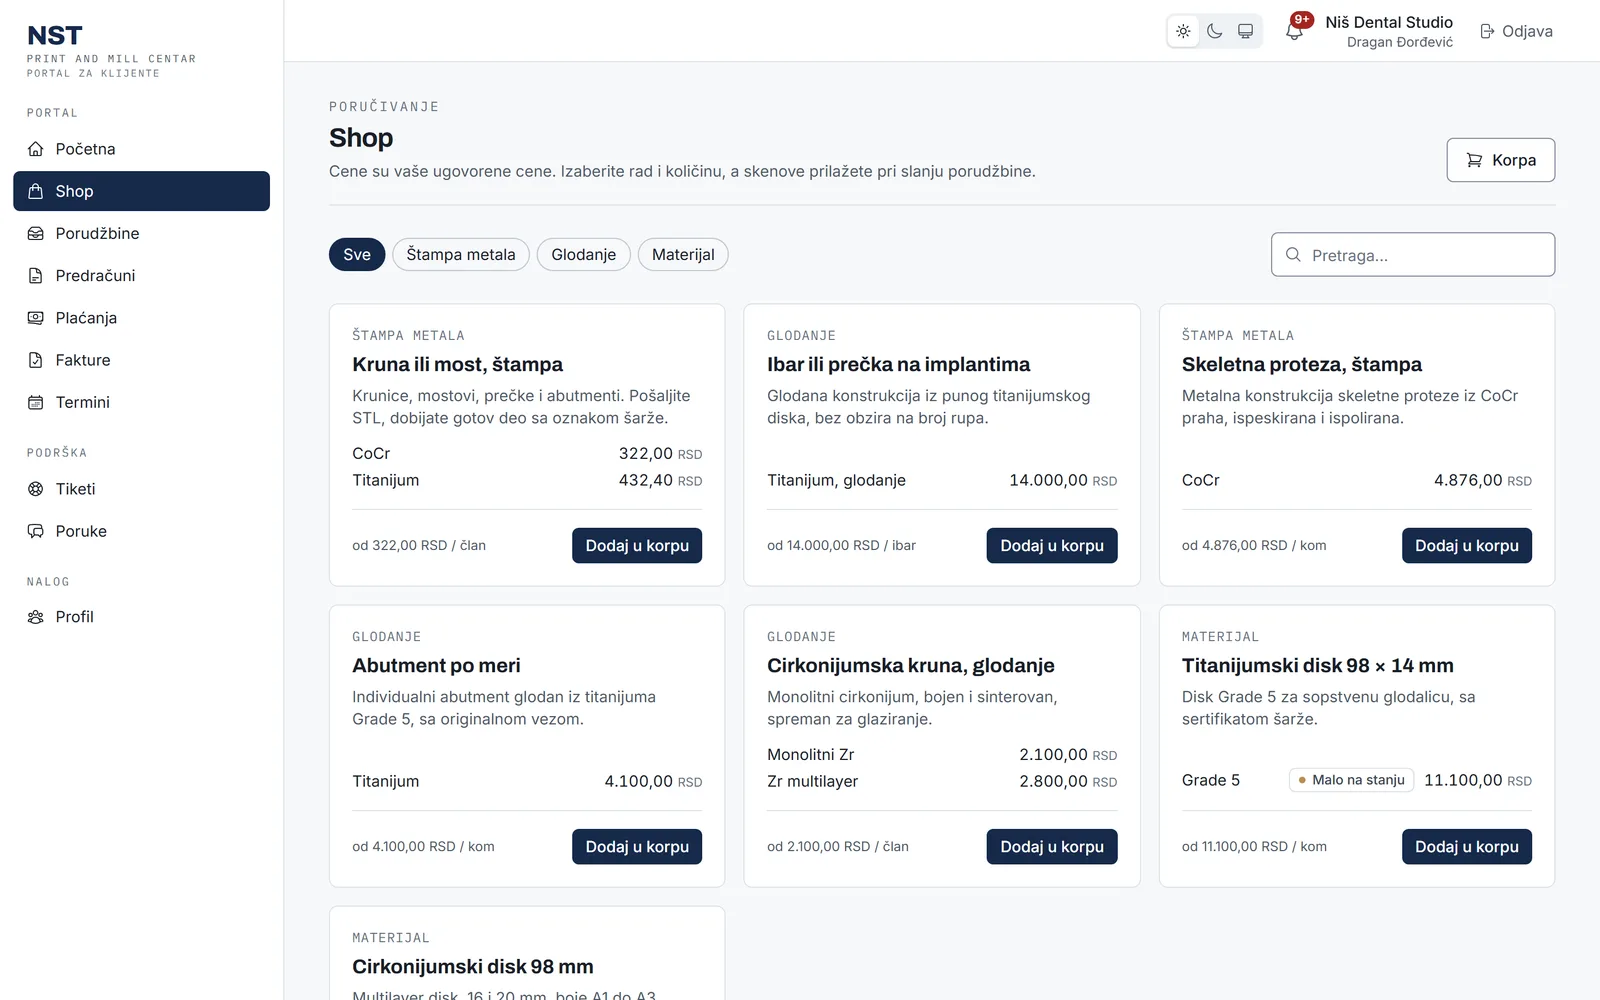Click the Odjava logout icon
Viewport: 1600px width, 1000px height.
click(x=1487, y=31)
